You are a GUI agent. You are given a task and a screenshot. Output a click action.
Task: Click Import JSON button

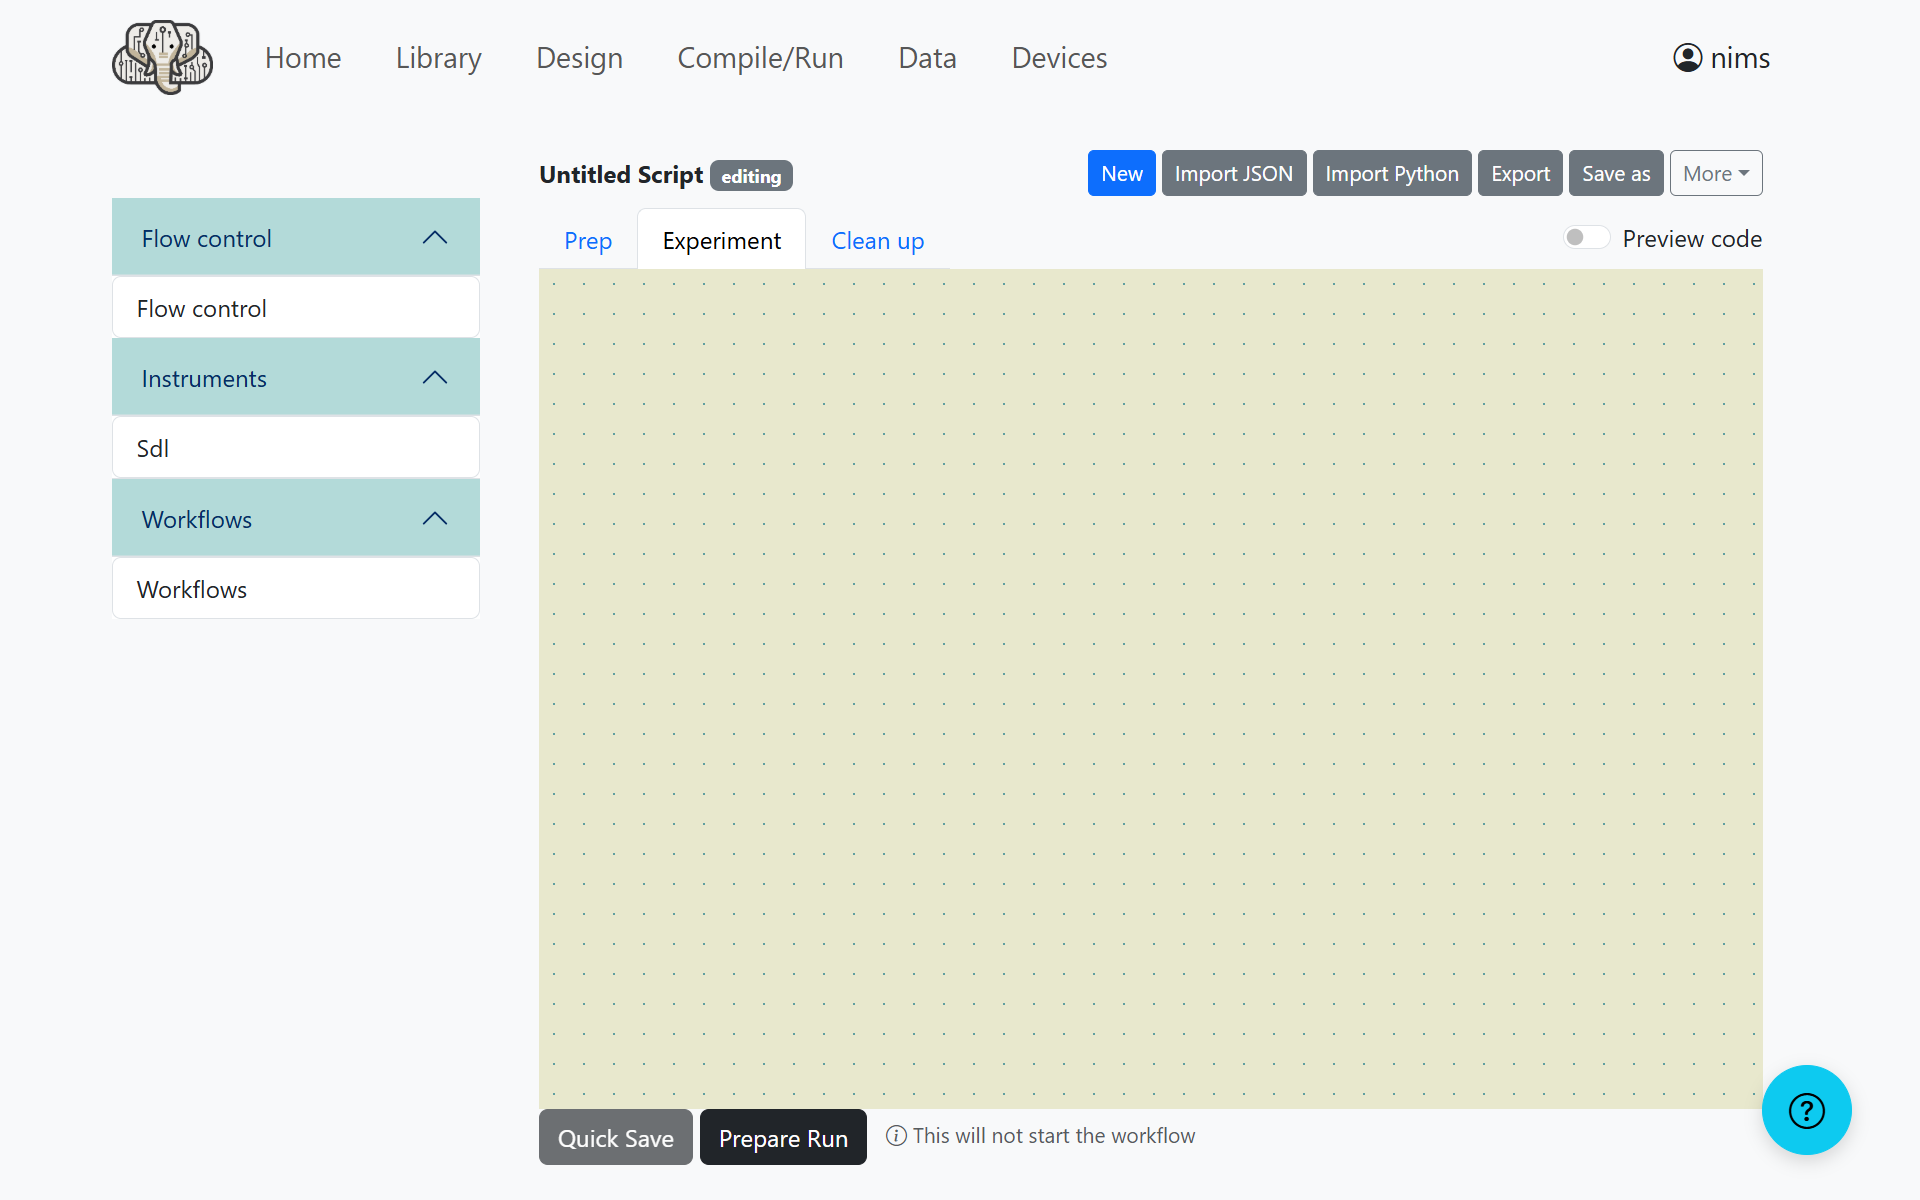tap(1233, 174)
